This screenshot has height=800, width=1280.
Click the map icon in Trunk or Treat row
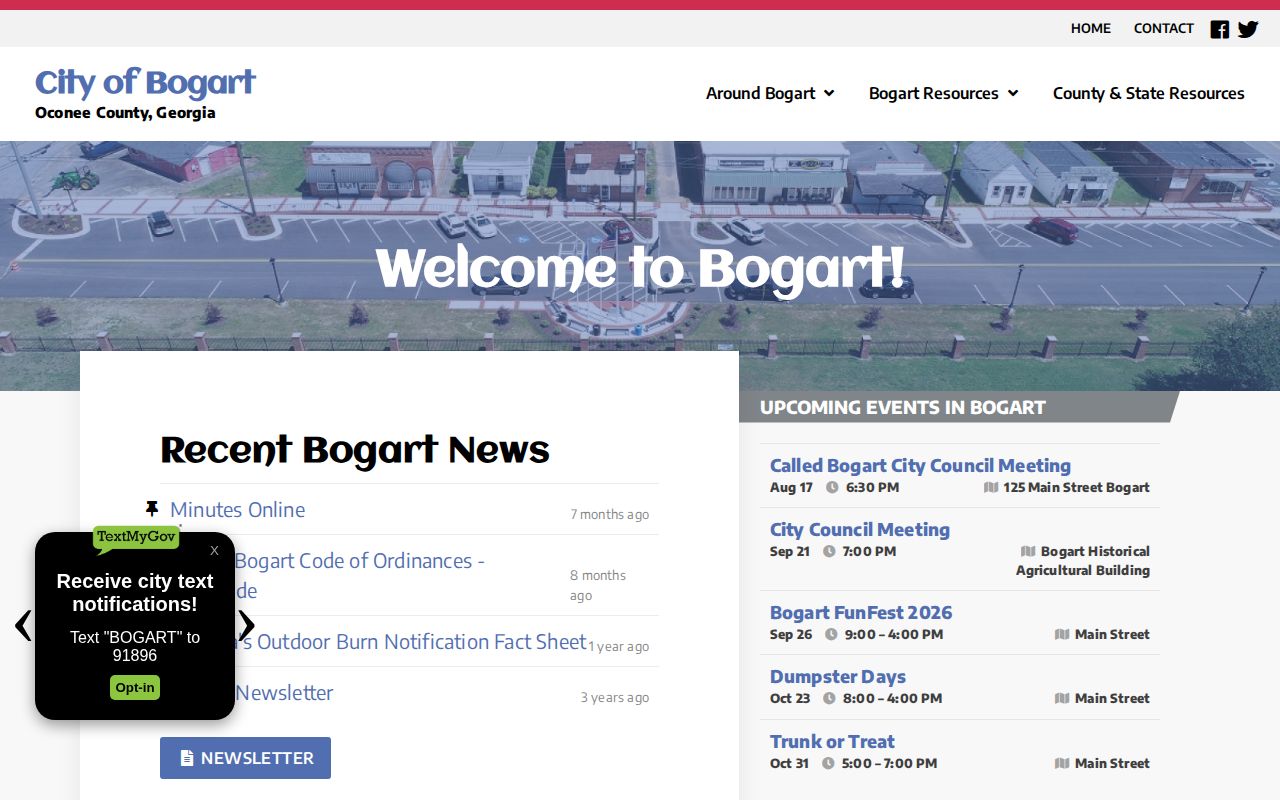click(x=1062, y=764)
